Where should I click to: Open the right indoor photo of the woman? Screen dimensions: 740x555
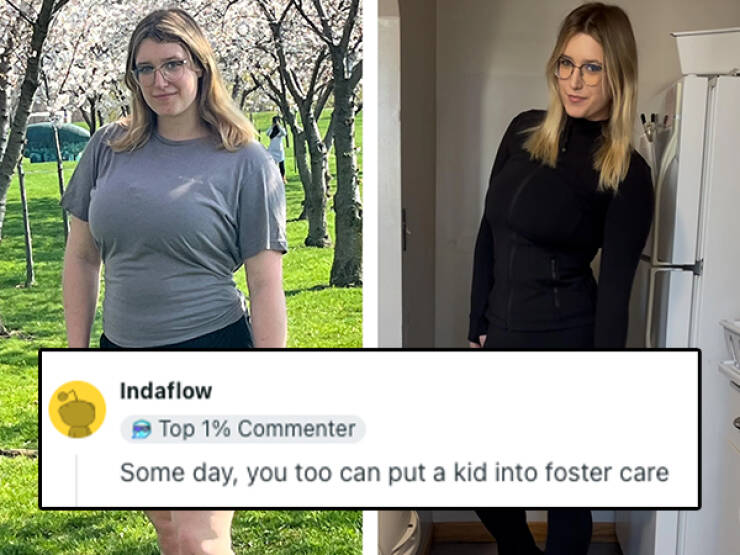click(x=559, y=175)
